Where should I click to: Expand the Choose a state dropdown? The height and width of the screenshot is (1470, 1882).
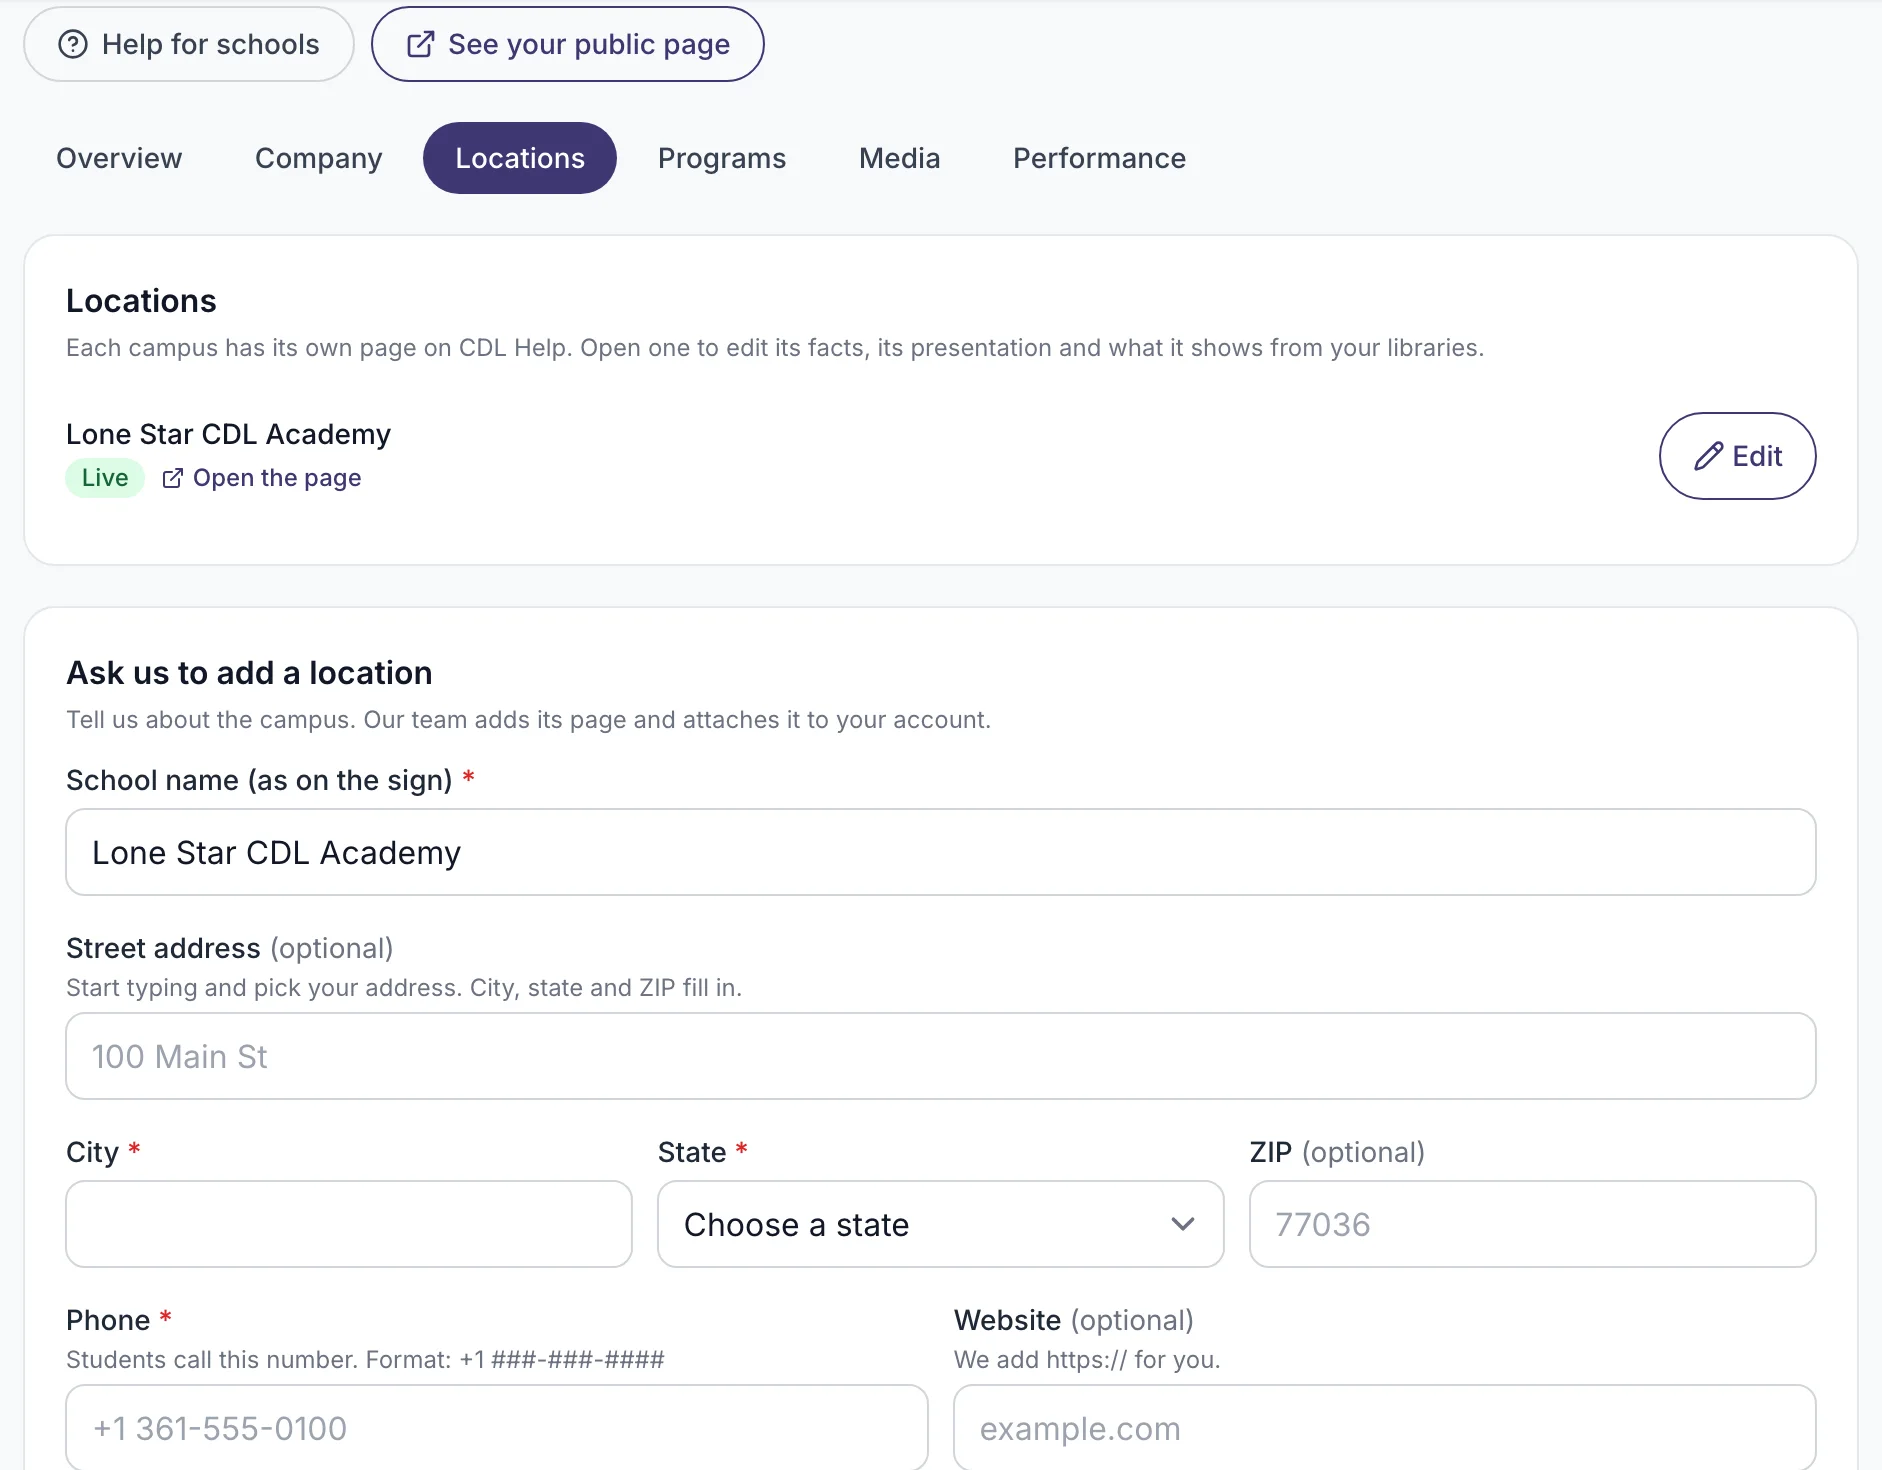point(941,1224)
